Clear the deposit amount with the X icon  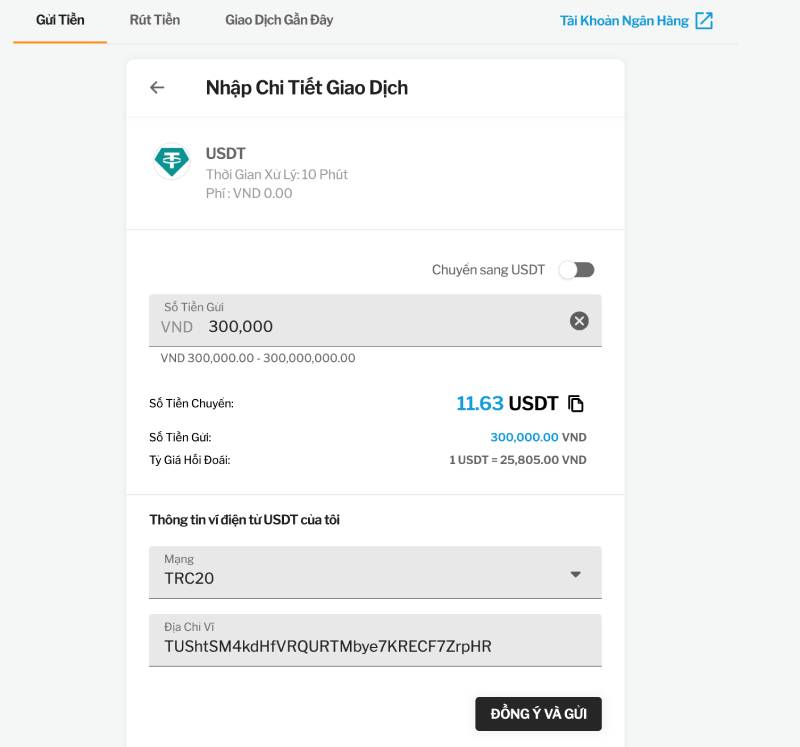click(x=579, y=321)
